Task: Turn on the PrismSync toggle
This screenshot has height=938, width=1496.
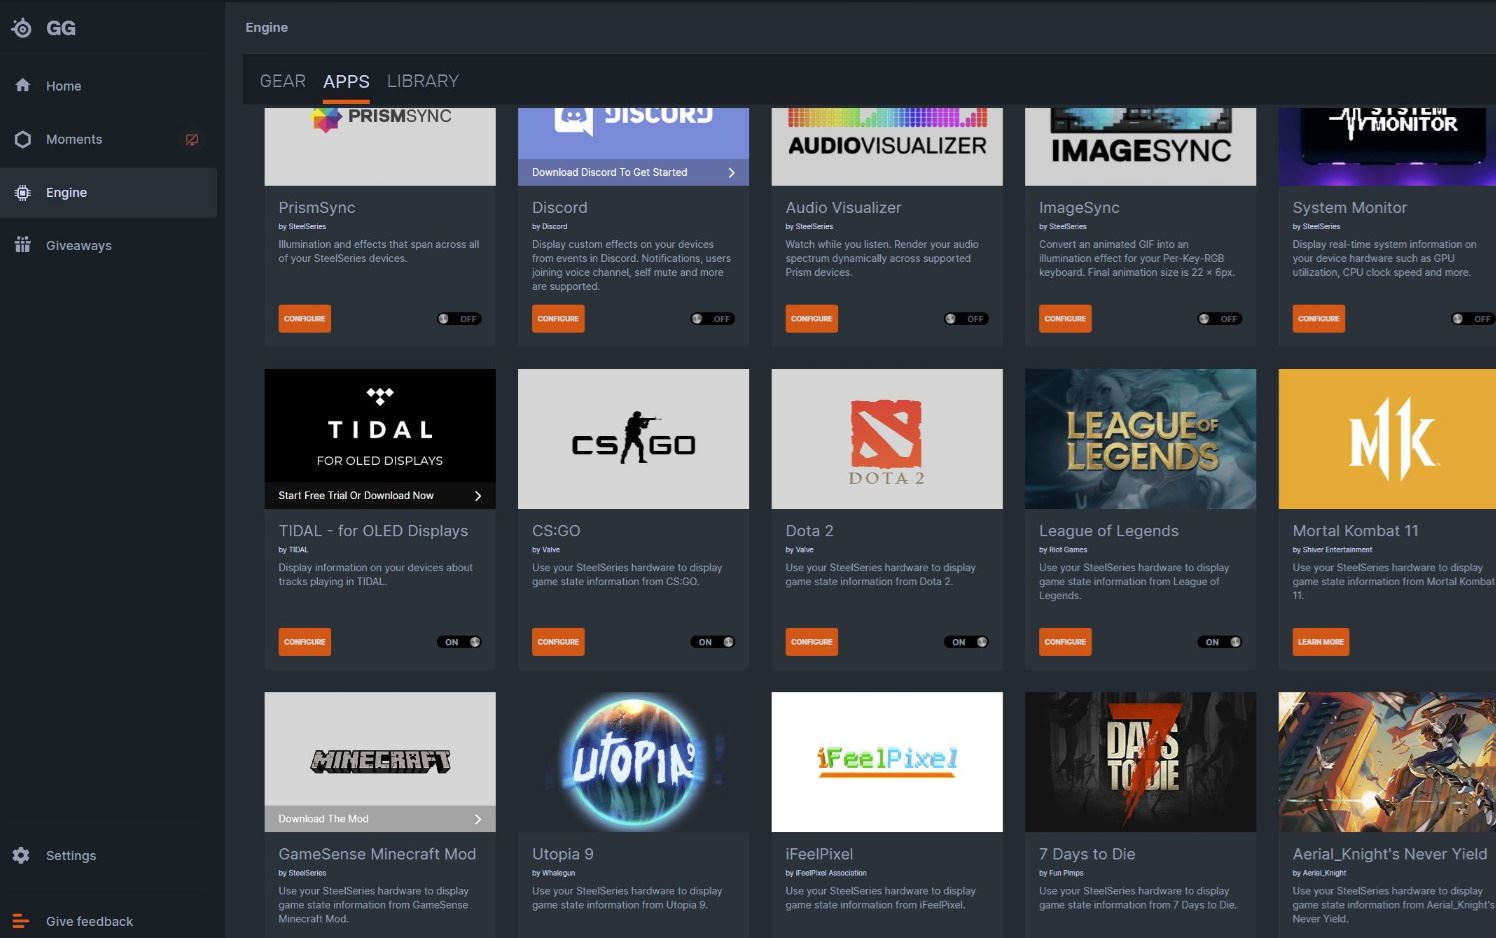Action: coord(459,319)
